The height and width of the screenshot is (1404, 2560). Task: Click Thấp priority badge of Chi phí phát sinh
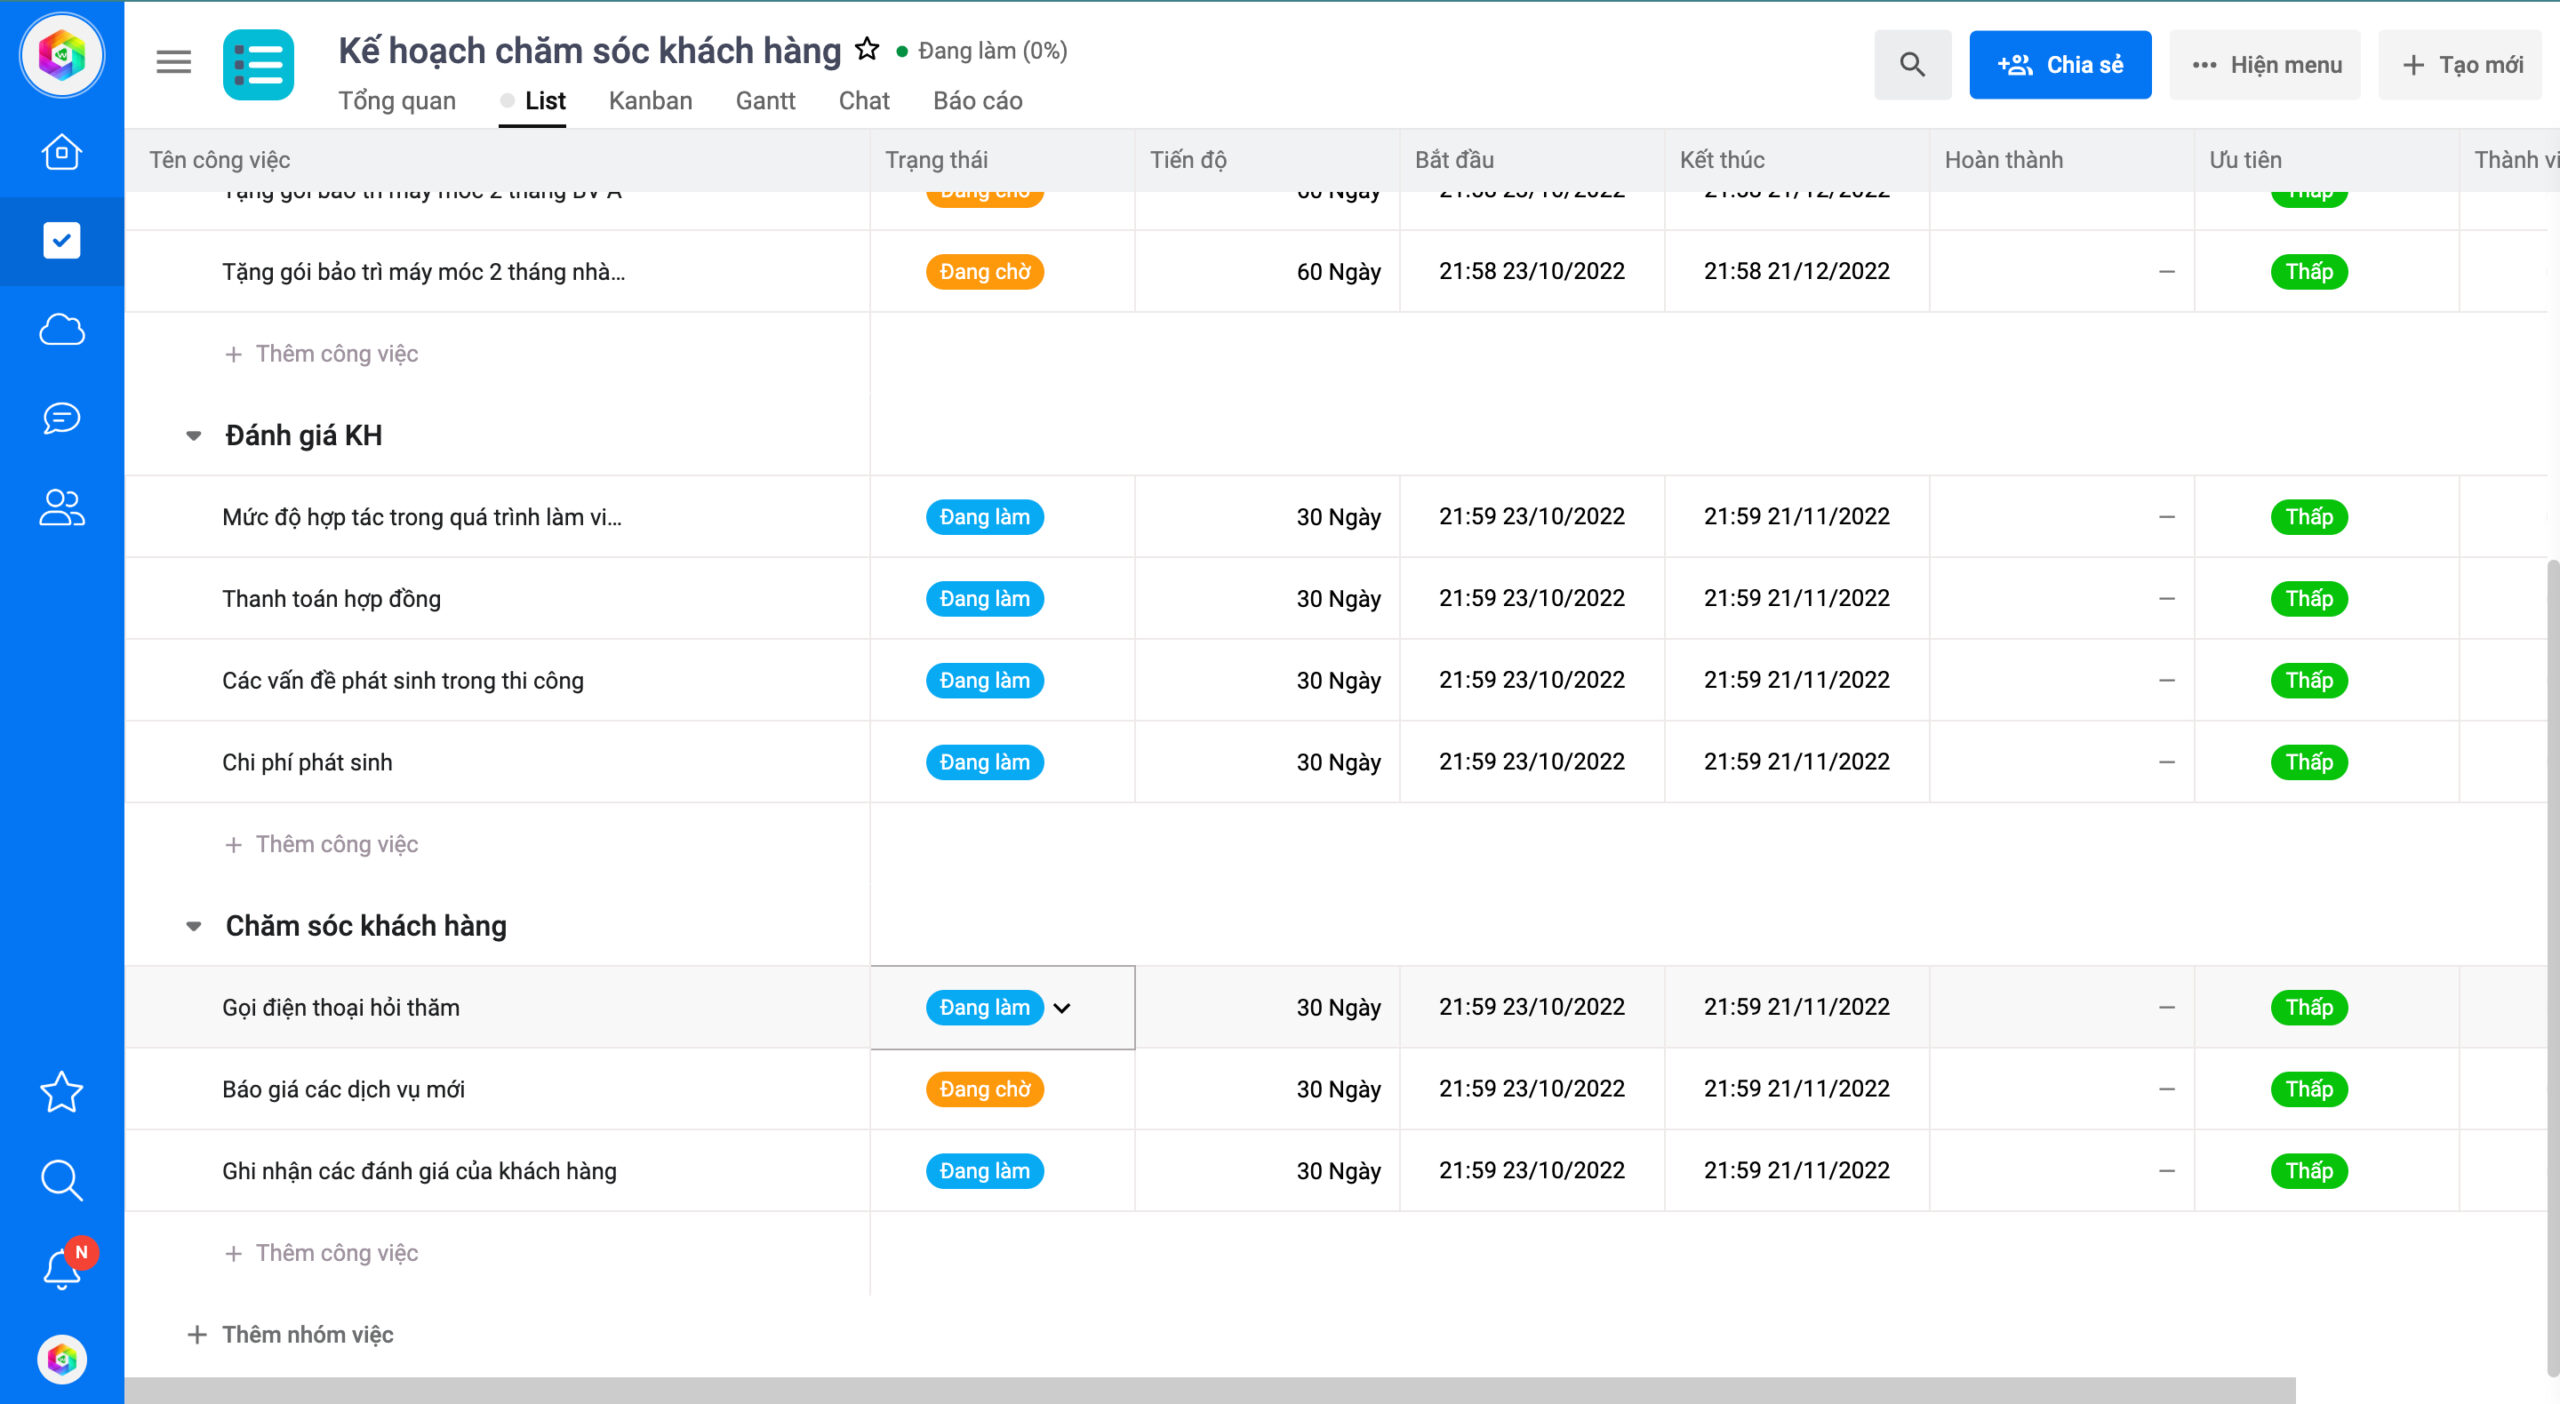(x=2309, y=762)
